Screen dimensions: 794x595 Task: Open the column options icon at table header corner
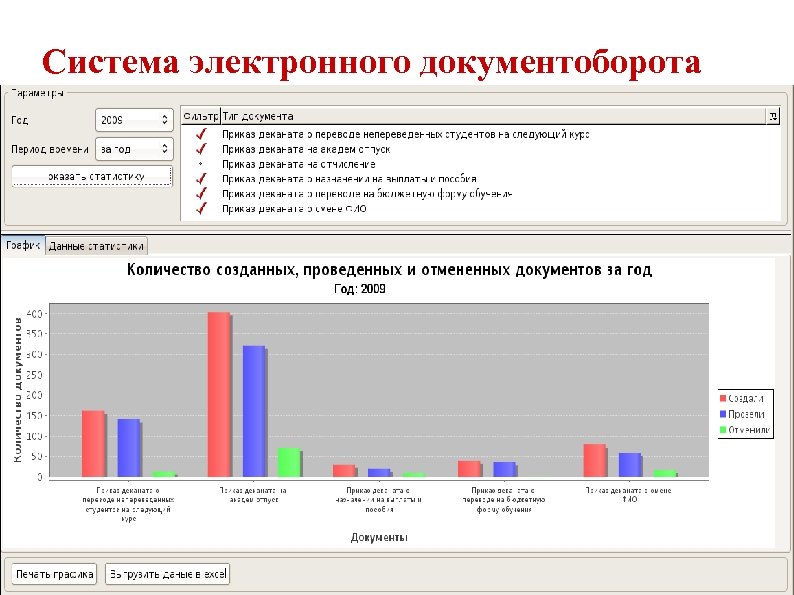coord(773,116)
